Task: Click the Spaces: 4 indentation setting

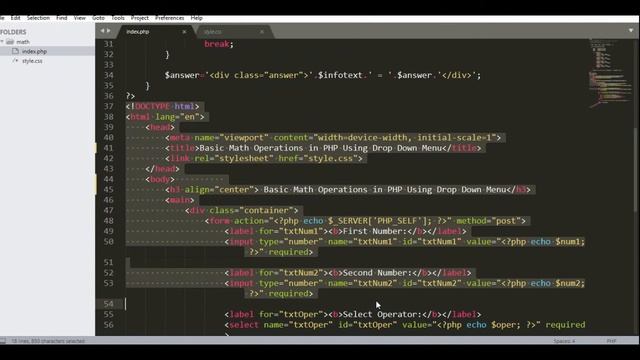Action: (564, 341)
